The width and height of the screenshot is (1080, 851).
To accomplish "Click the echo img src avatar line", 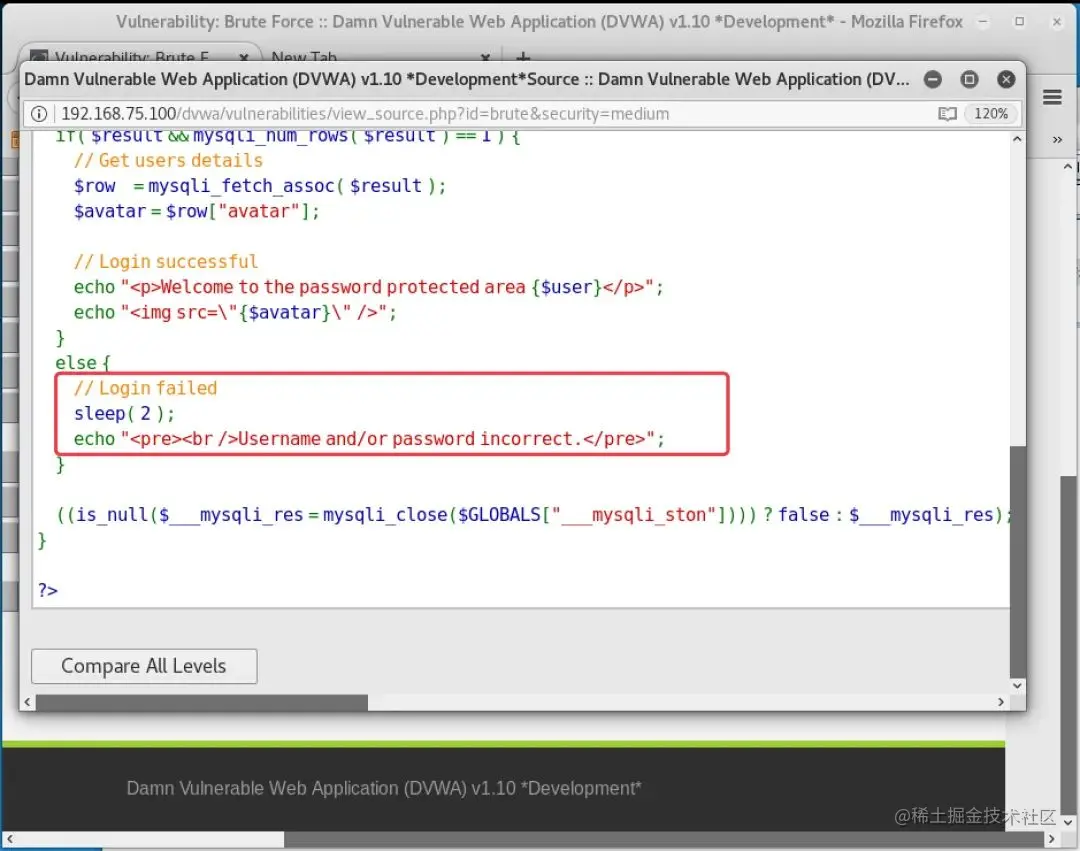I will click(x=236, y=313).
